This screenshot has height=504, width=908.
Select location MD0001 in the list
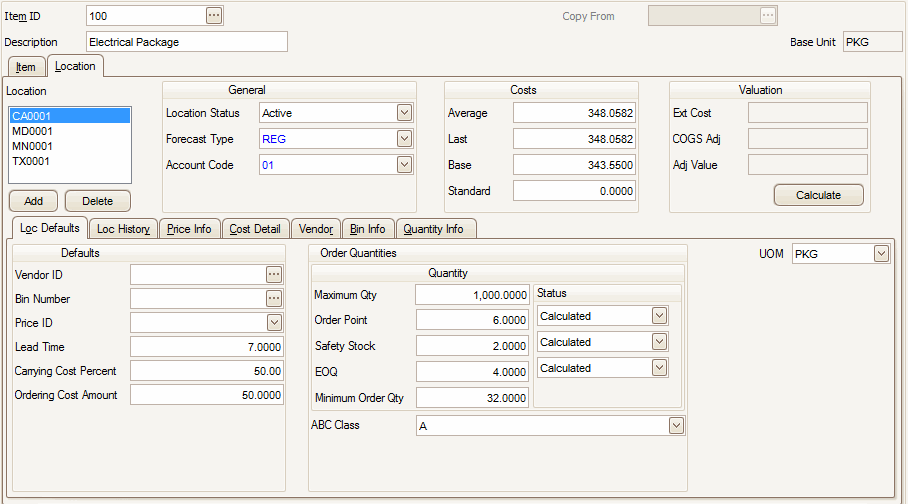coord(32,131)
